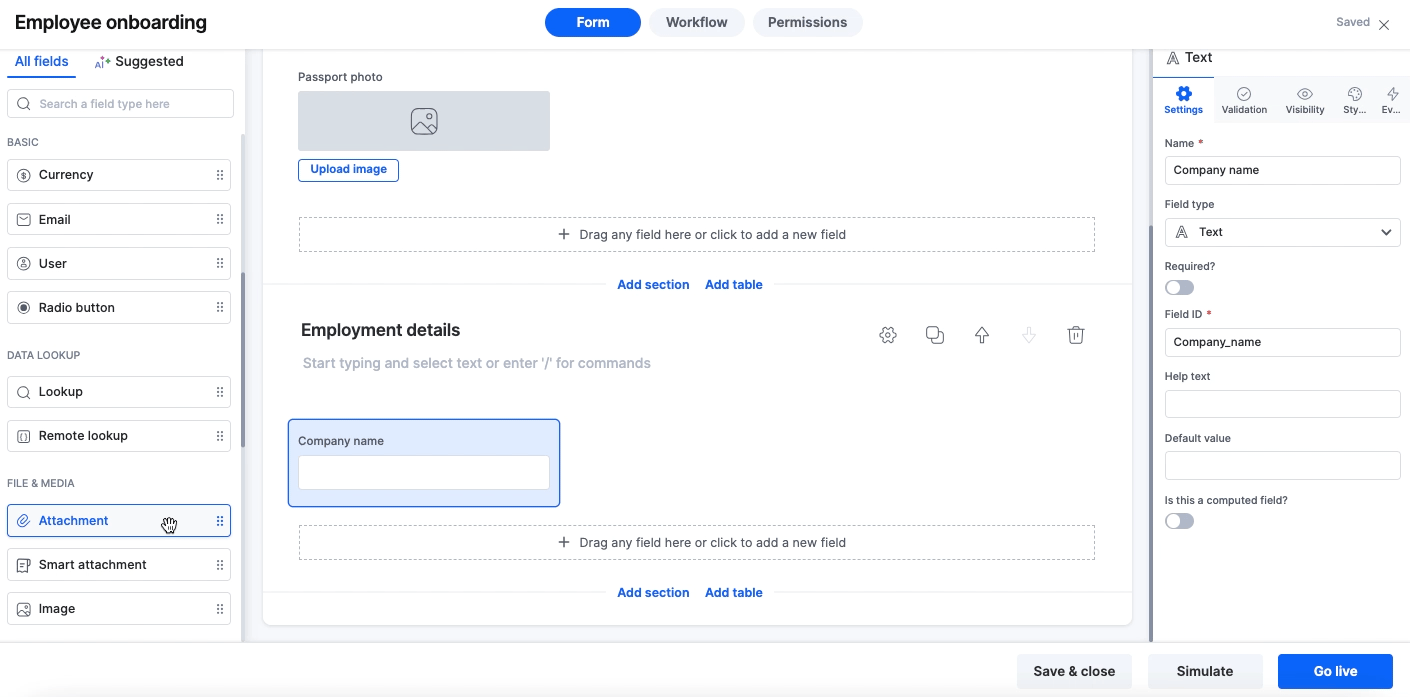
Task: Toggle the computed field switch
Action: pos(1179,521)
